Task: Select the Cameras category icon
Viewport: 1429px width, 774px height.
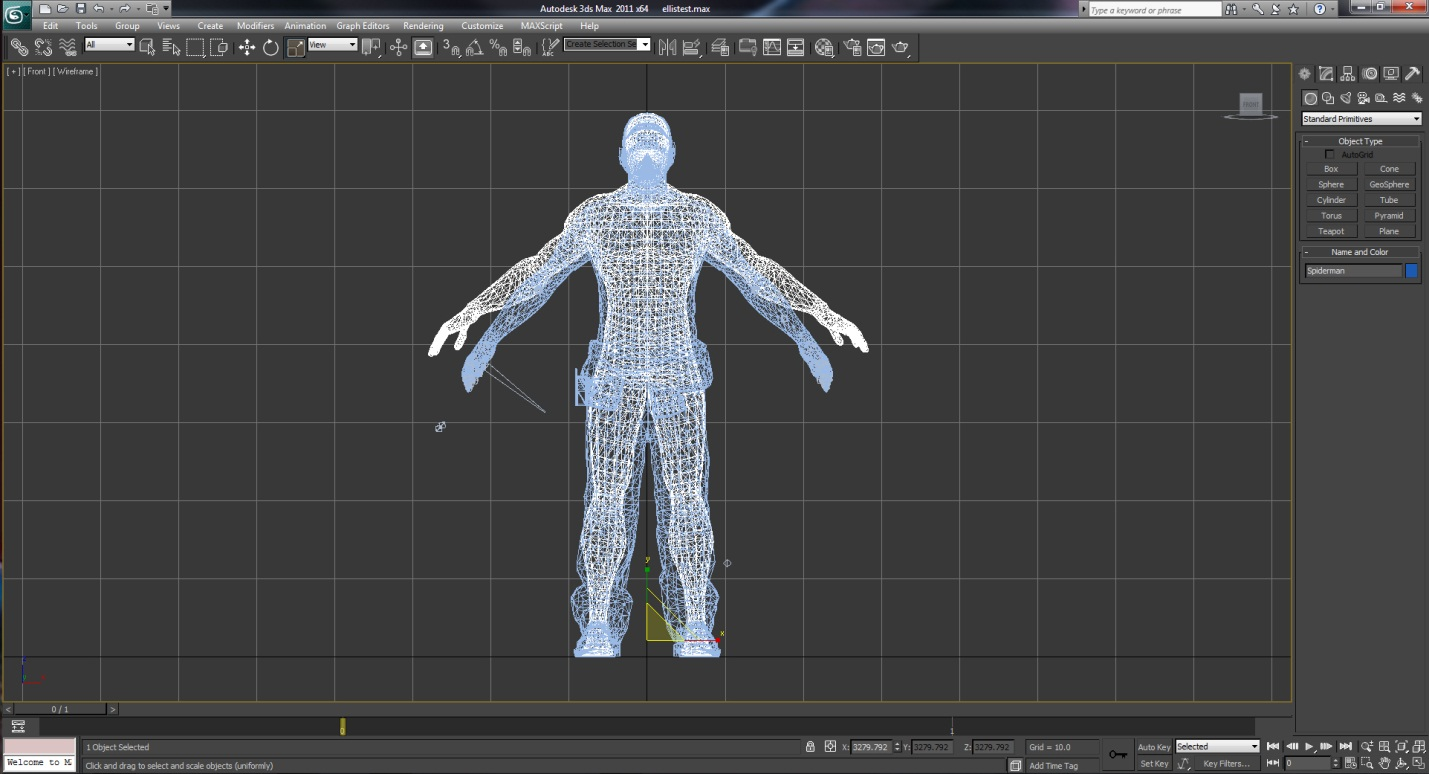Action: [1363, 98]
